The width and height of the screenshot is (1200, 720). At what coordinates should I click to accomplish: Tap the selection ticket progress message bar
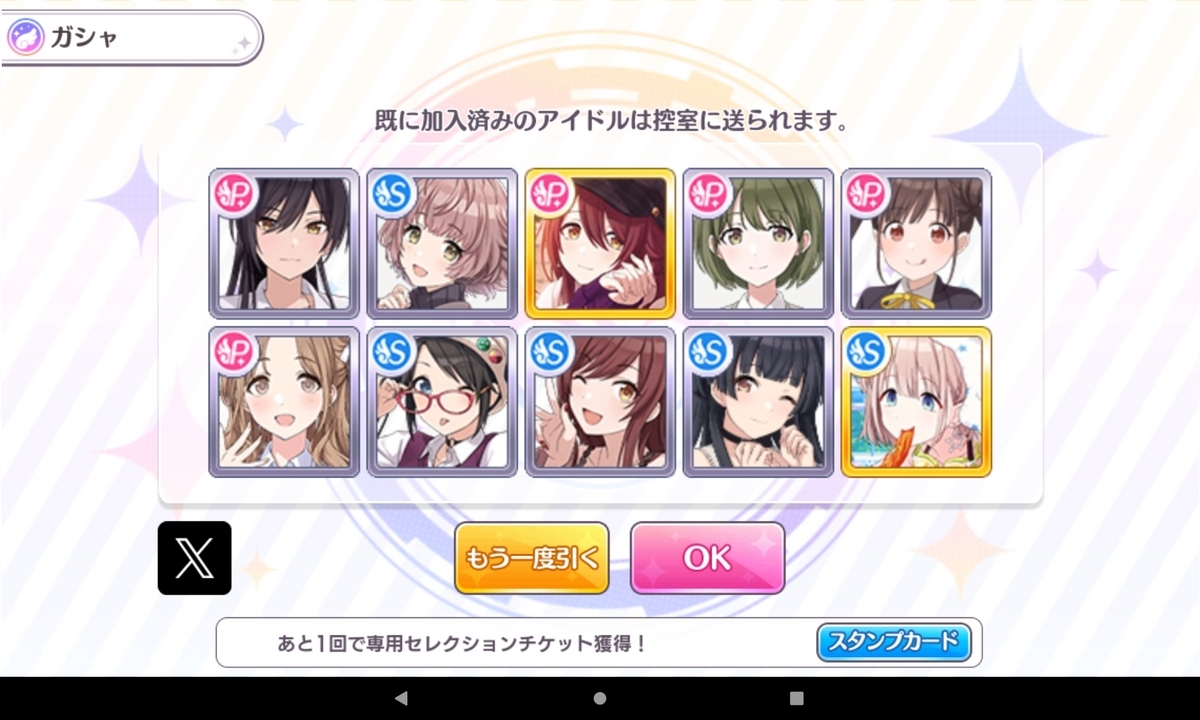coord(599,642)
